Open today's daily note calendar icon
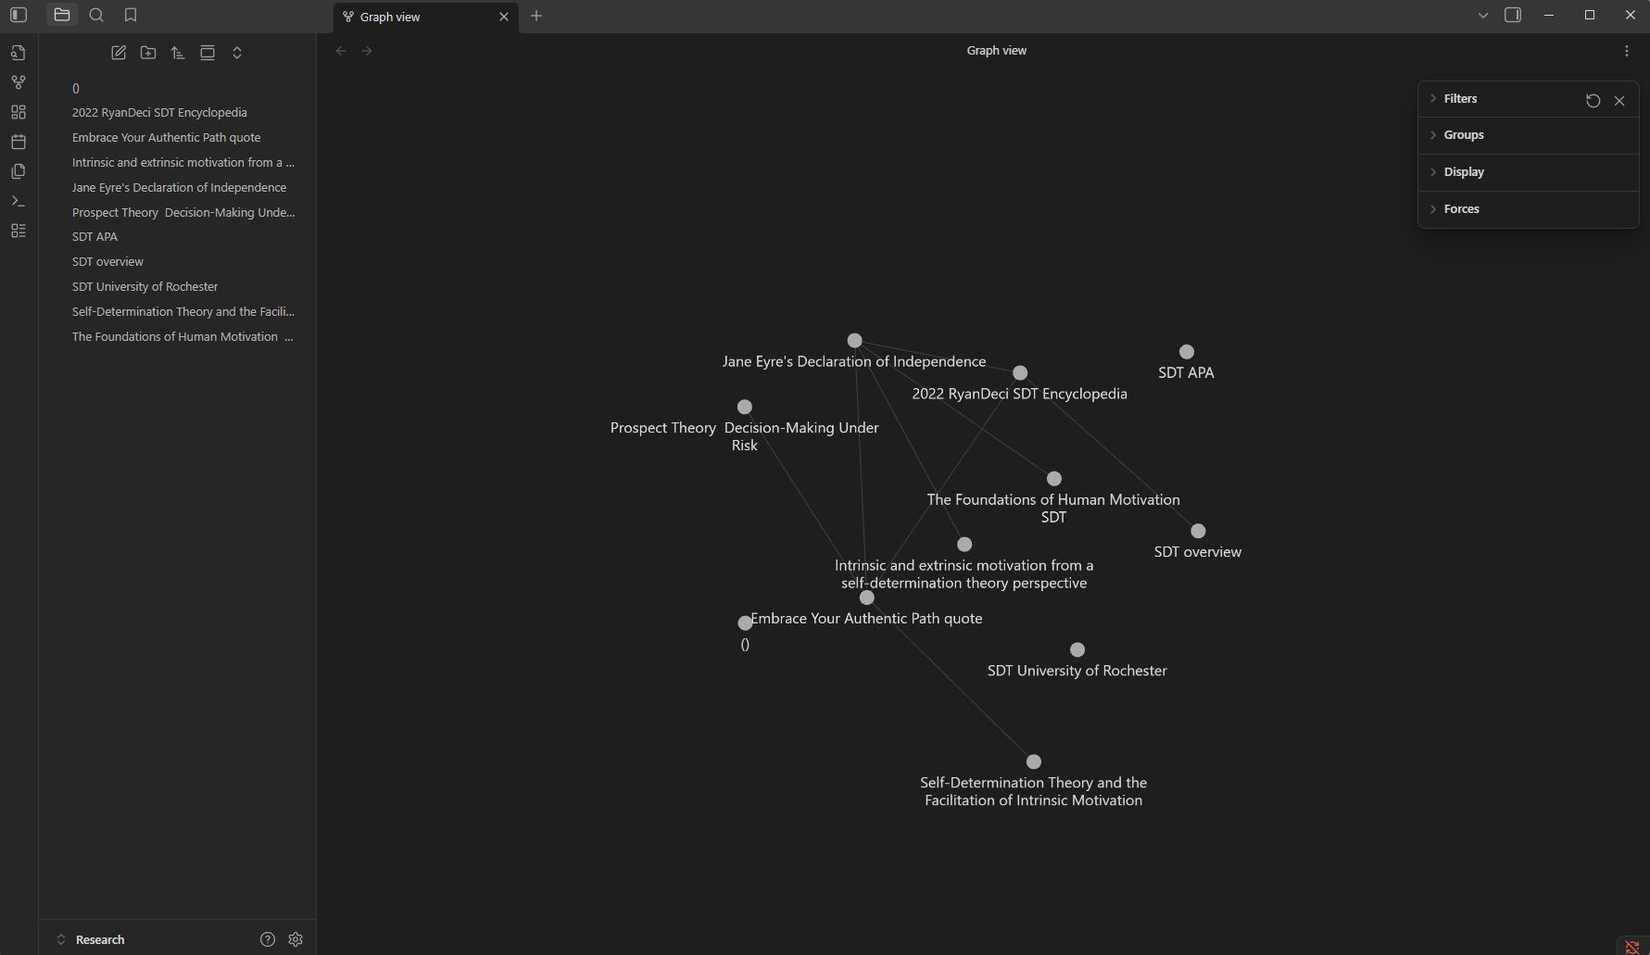The width and height of the screenshot is (1650, 955). [18, 141]
